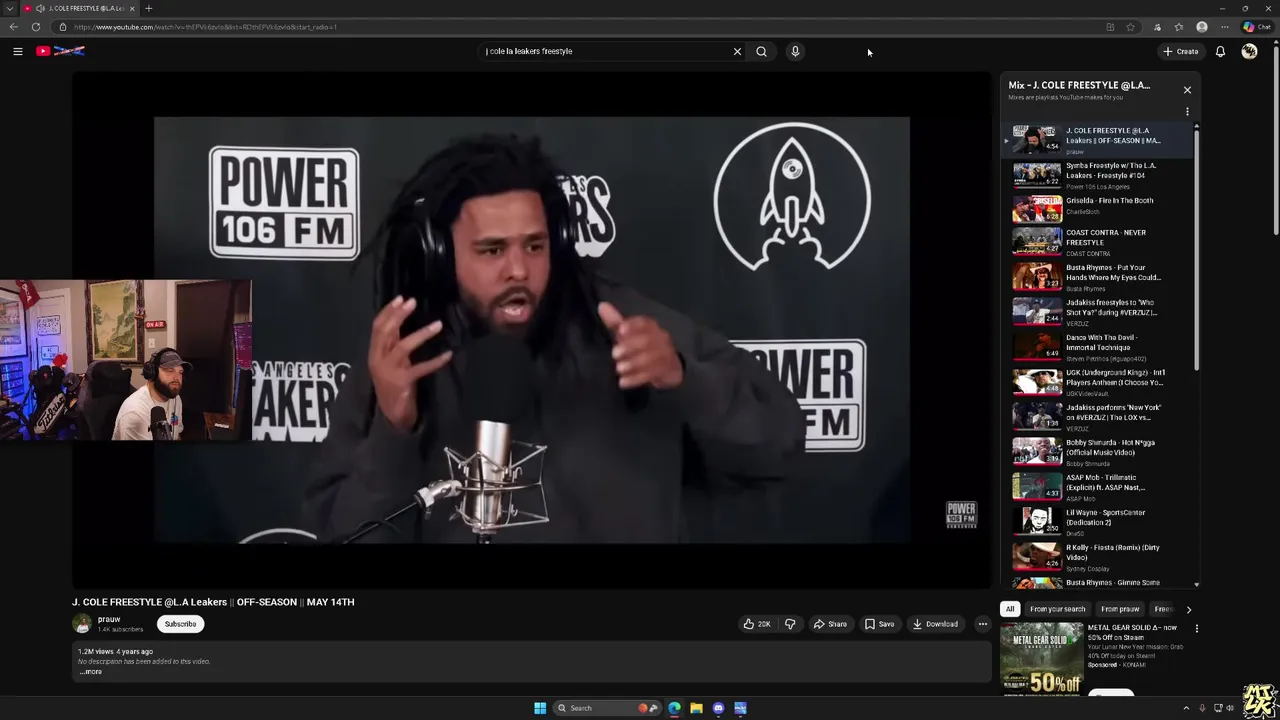The image size is (1280, 720).
Task: Open a new browser tab
Action: click(148, 8)
